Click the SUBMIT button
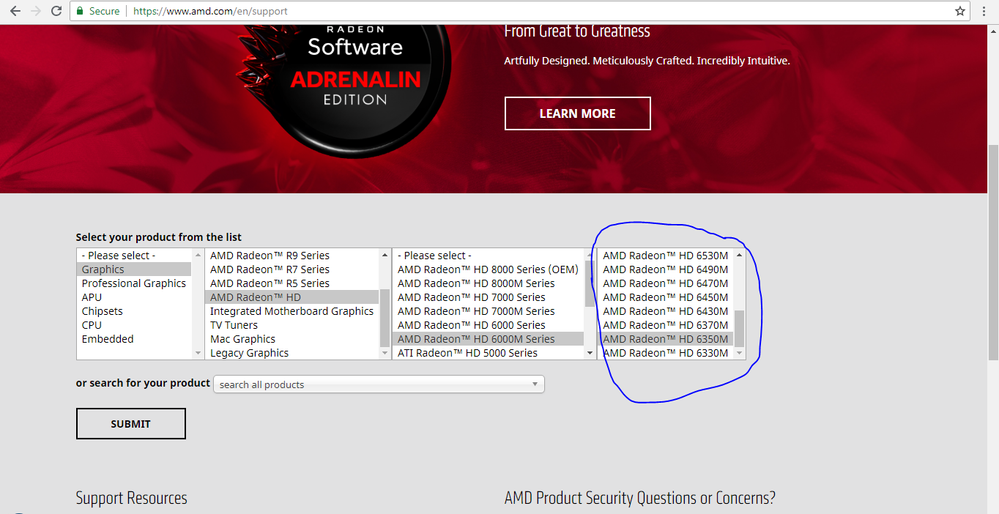This screenshot has height=514, width=999. [x=131, y=424]
